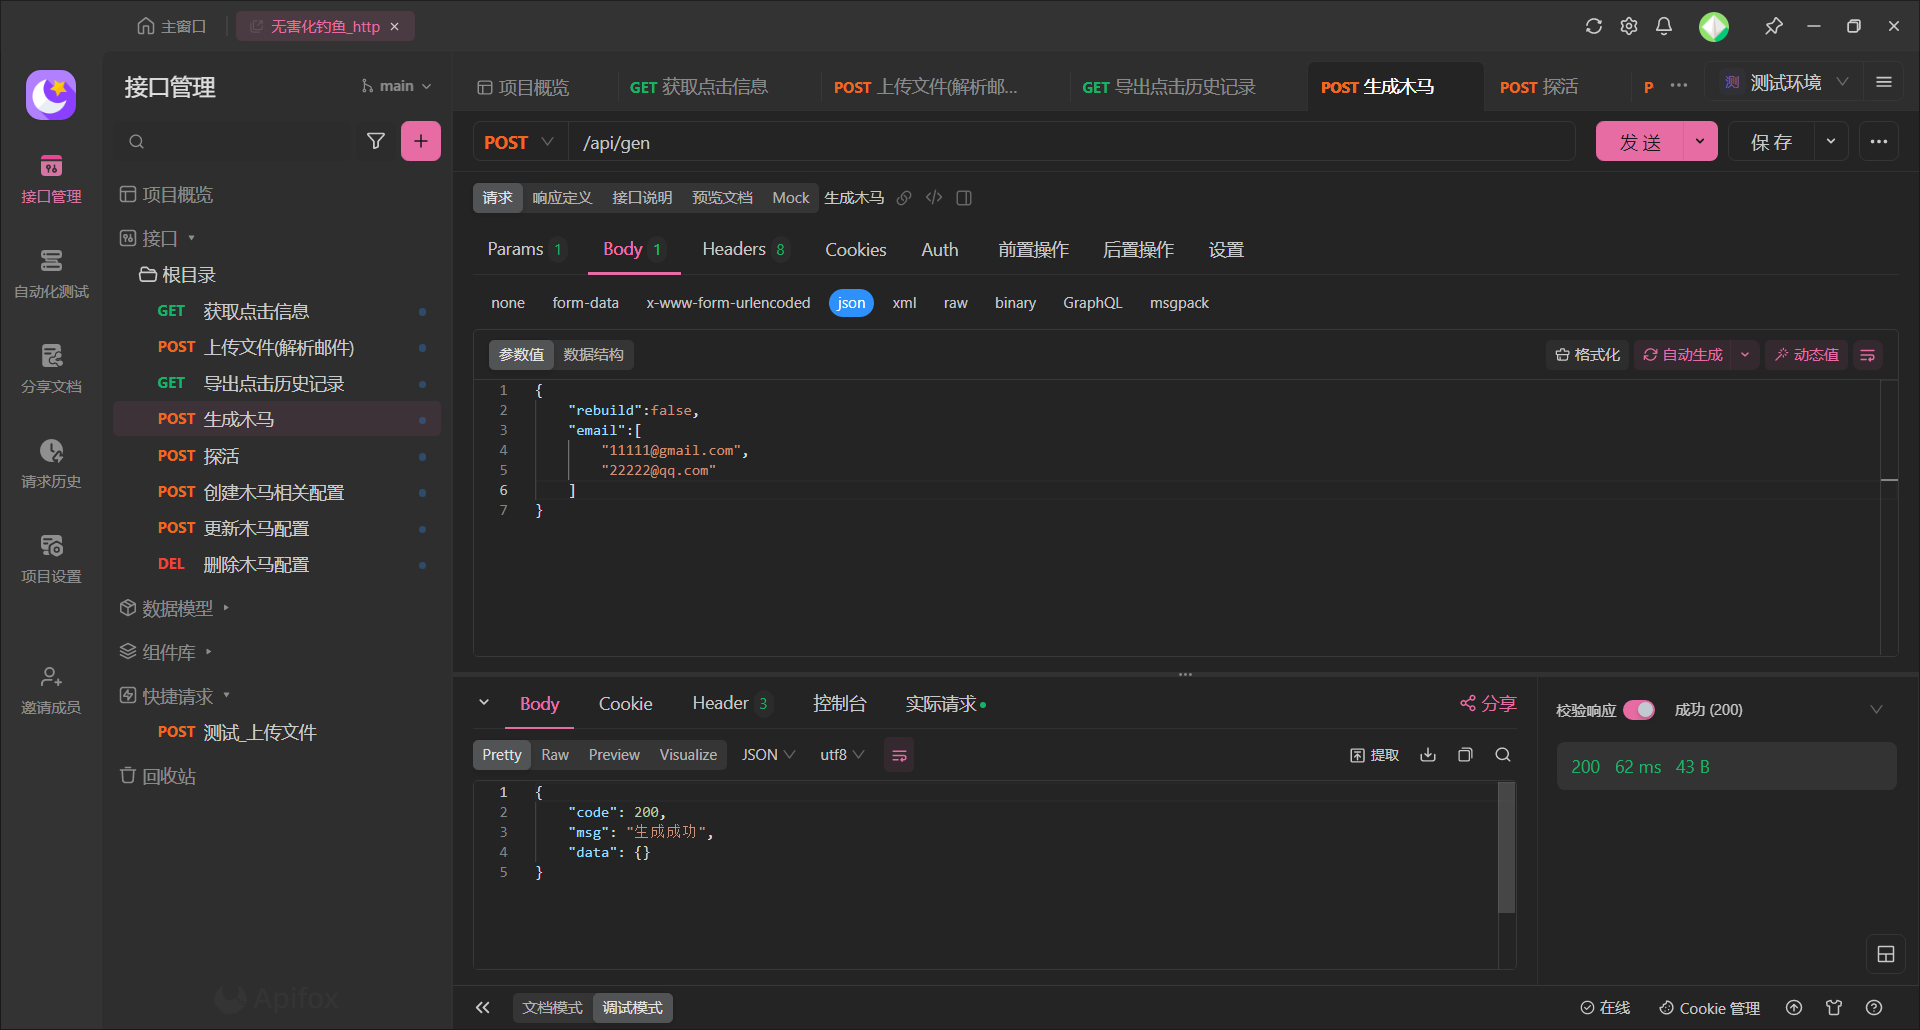Click the layout switch icon at bottom right
This screenshot has height=1030, width=1920.
[x=1886, y=954]
